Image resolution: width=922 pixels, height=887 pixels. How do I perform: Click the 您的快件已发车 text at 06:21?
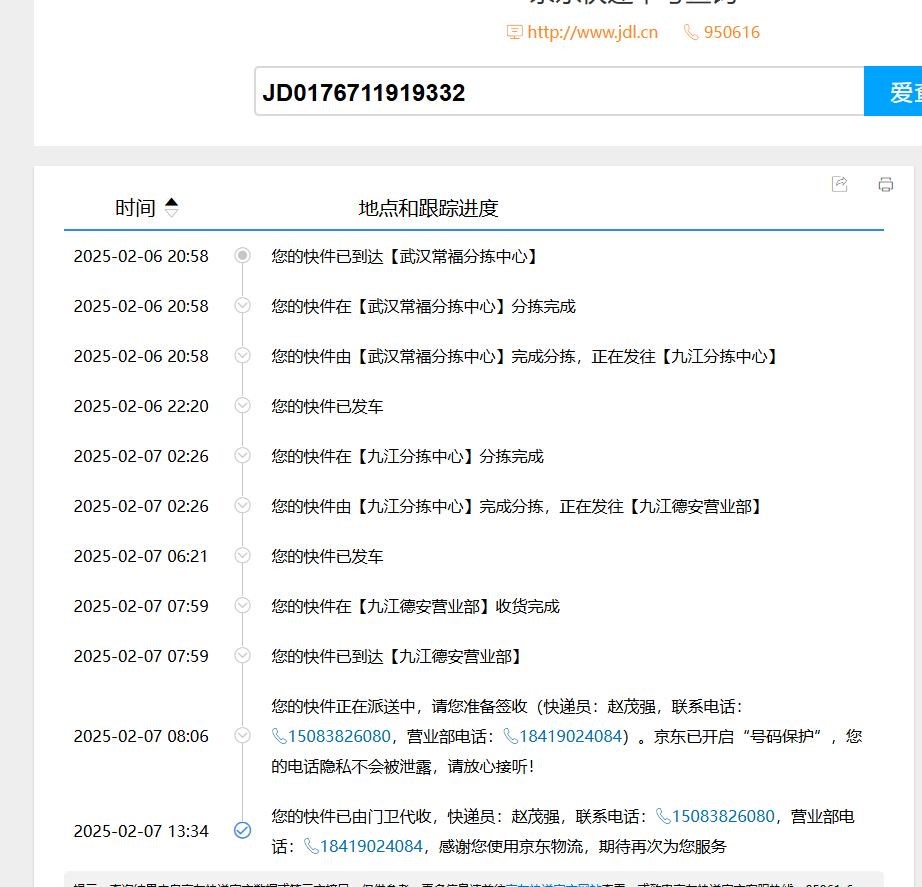coord(328,556)
